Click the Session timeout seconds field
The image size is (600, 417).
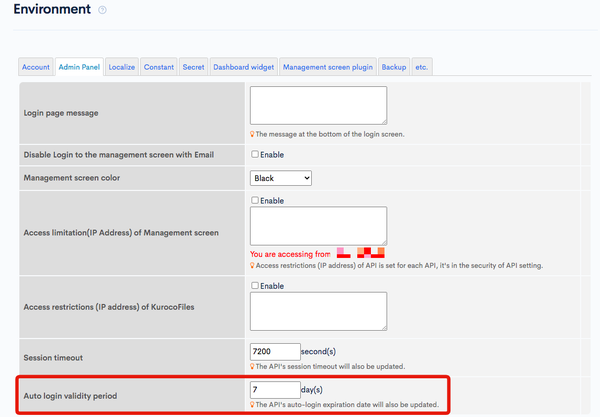pyautogui.click(x=275, y=352)
